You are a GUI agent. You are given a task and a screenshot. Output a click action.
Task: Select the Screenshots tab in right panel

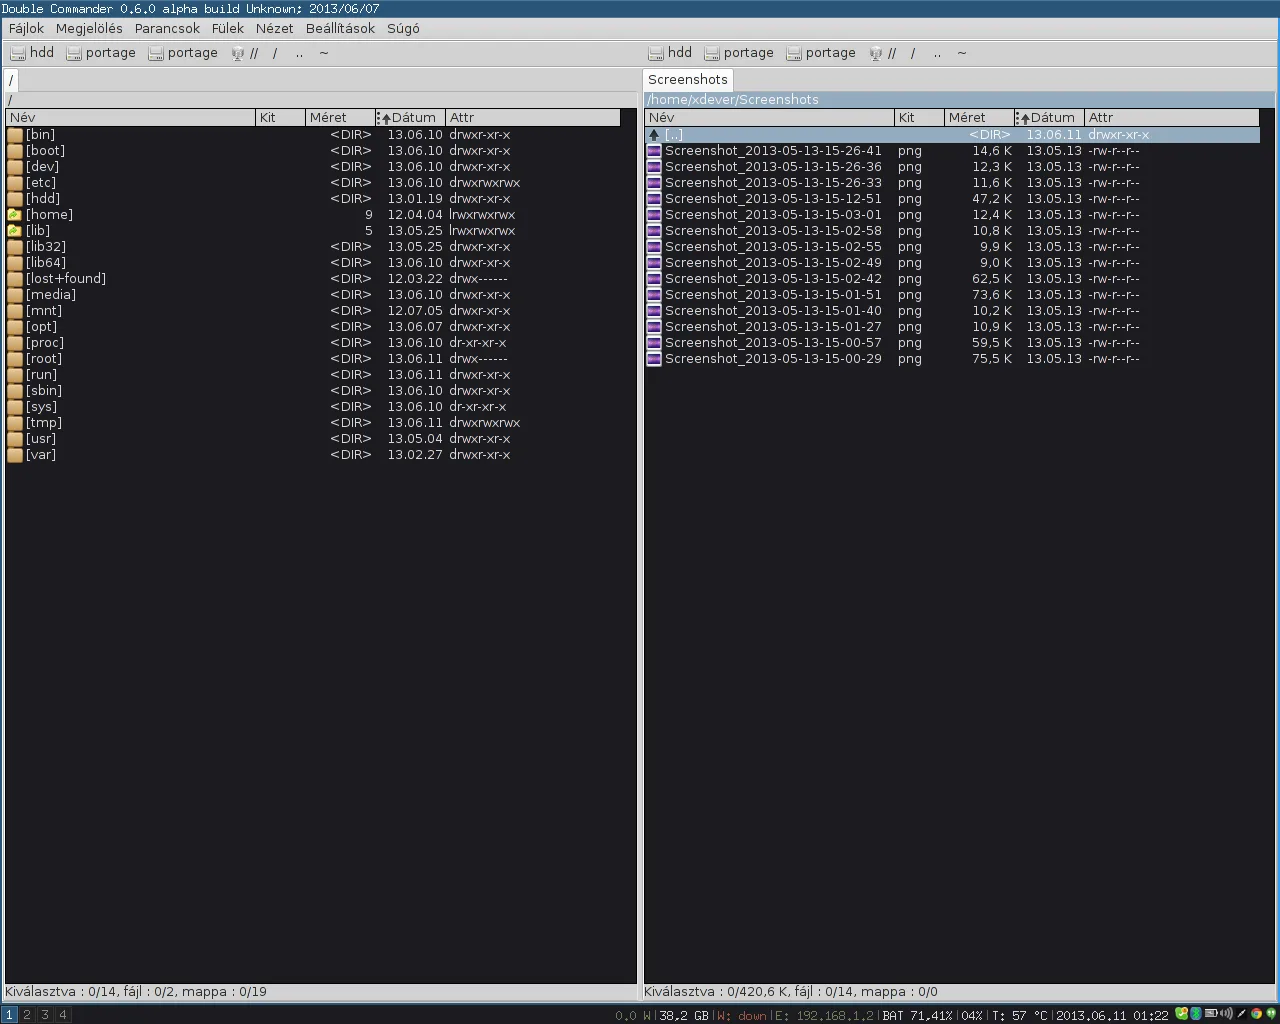[x=688, y=80]
